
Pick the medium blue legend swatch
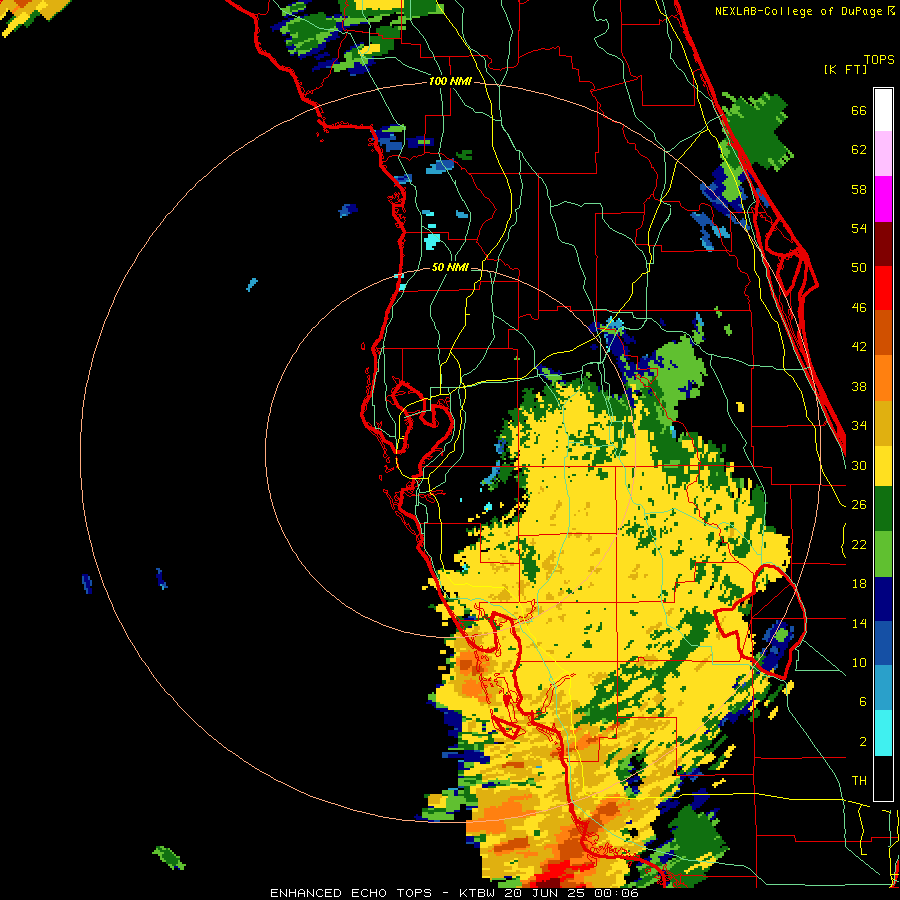pyautogui.click(x=883, y=643)
